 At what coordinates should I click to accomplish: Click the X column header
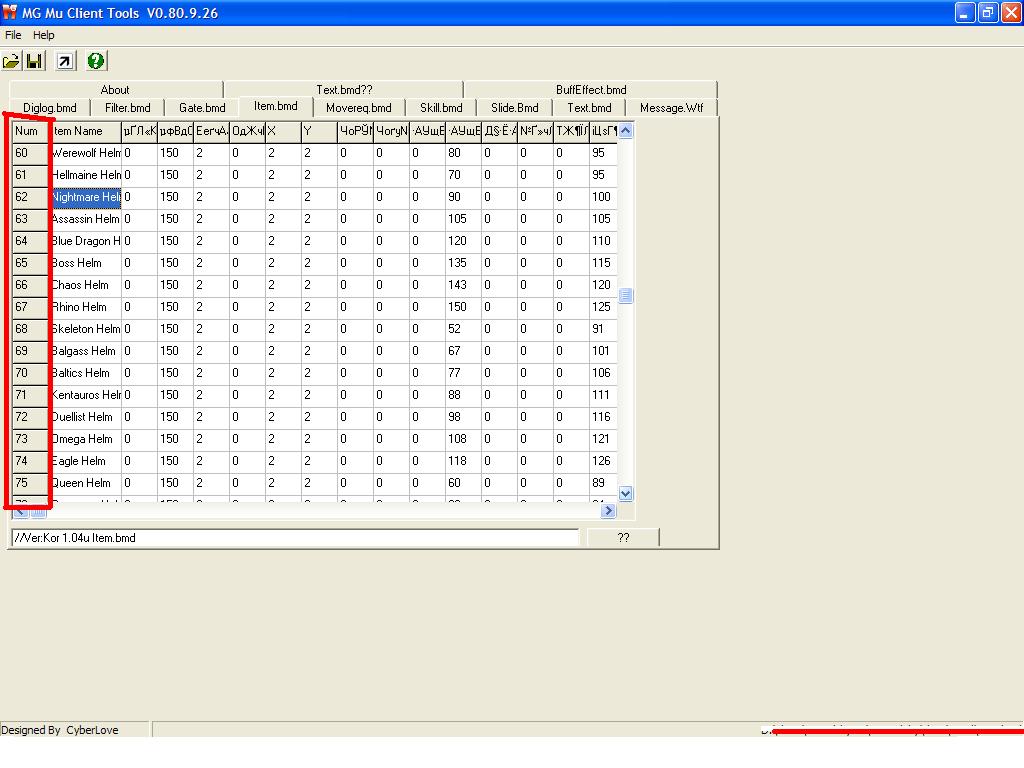click(283, 131)
